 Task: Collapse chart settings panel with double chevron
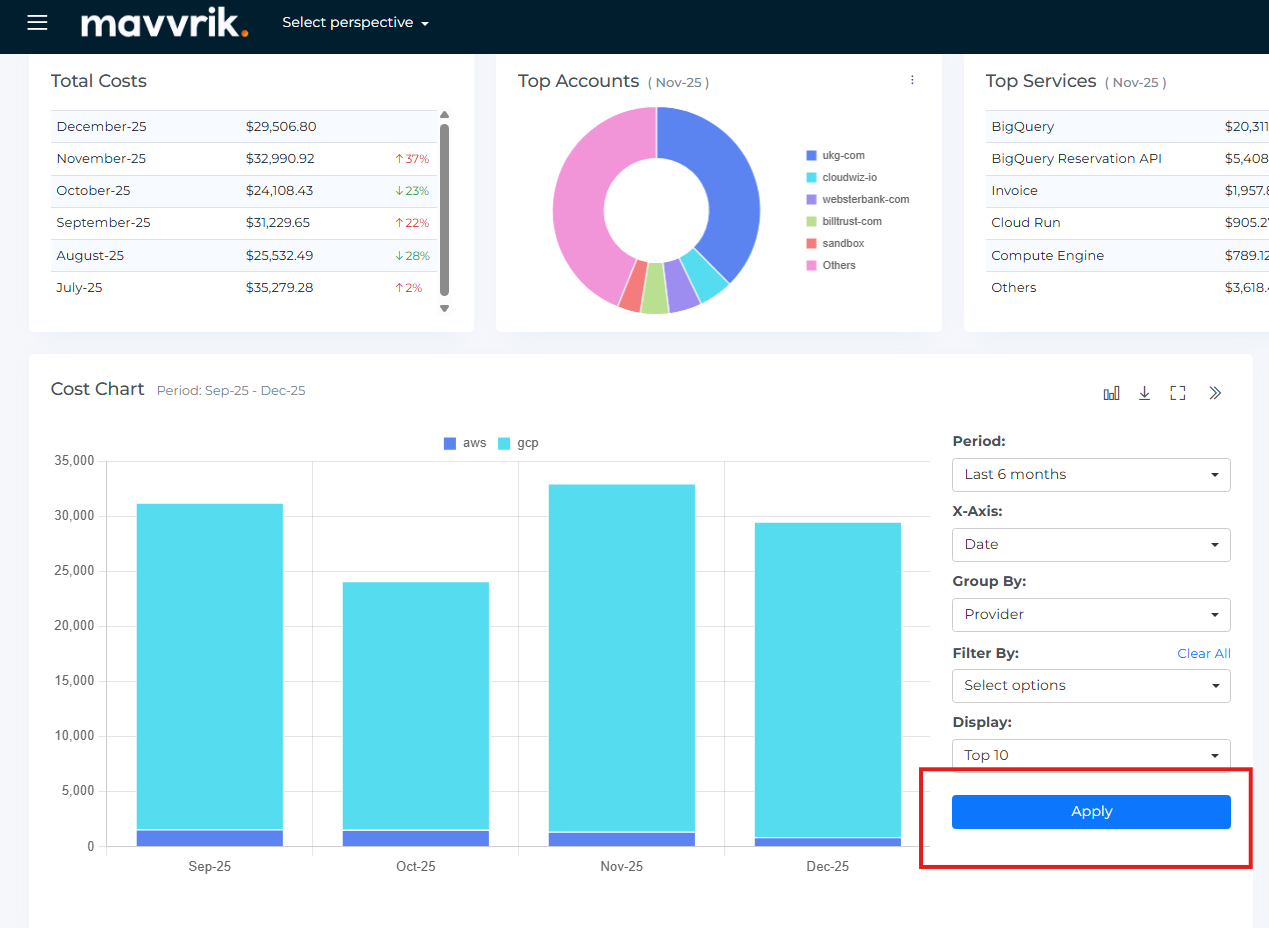(1215, 393)
